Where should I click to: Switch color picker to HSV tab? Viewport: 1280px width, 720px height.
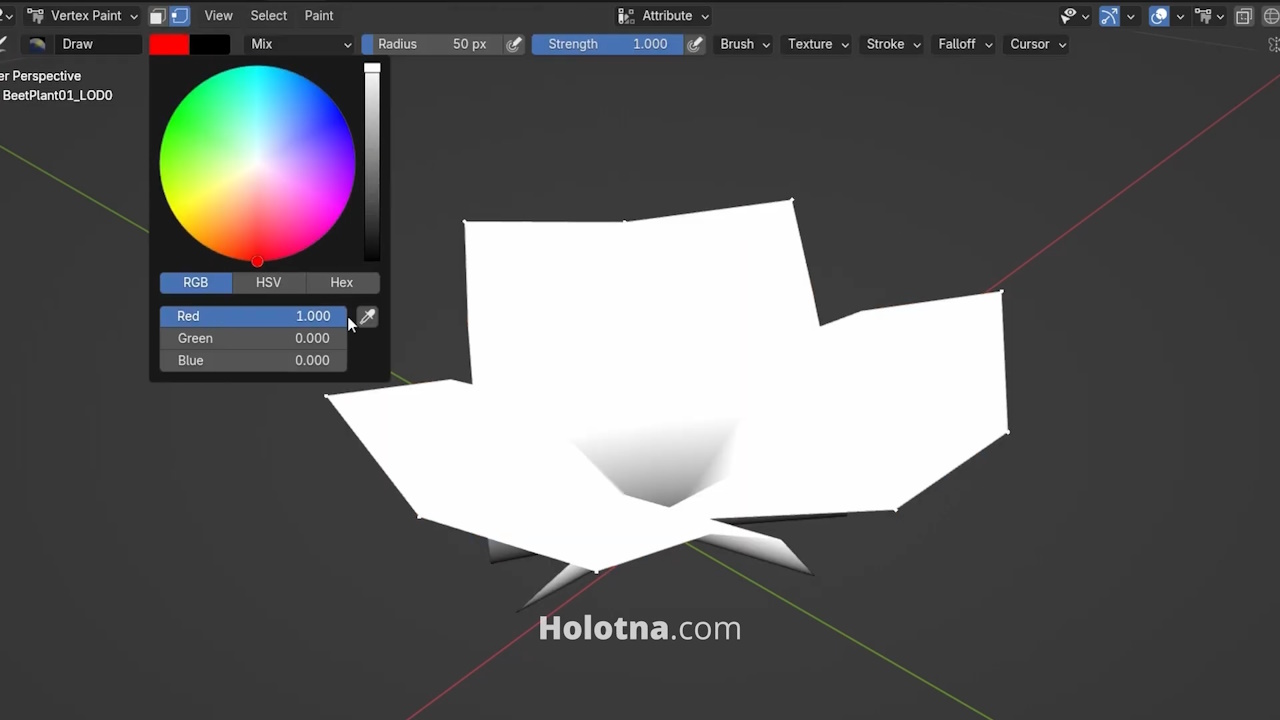[268, 282]
